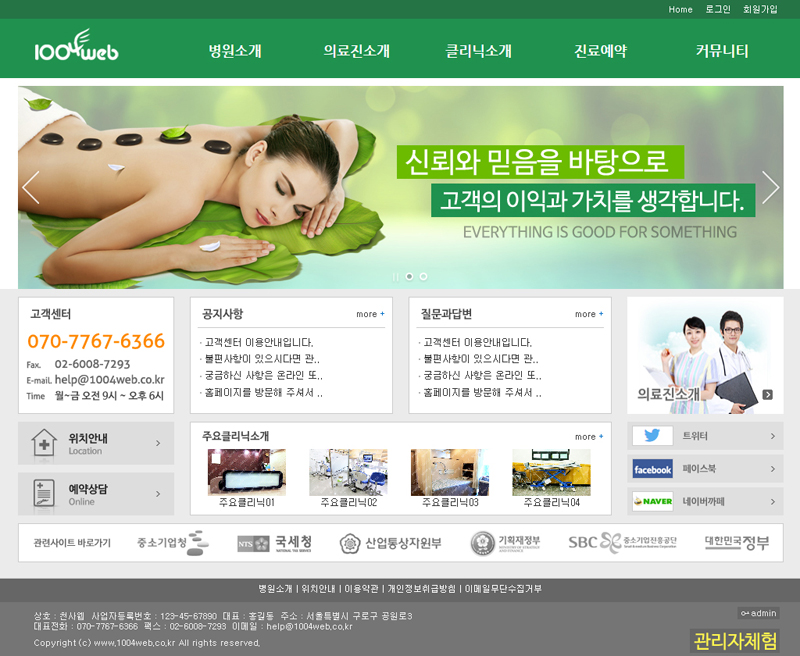Open the 주요클리닉02 thumbnail

[x=348, y=472]
